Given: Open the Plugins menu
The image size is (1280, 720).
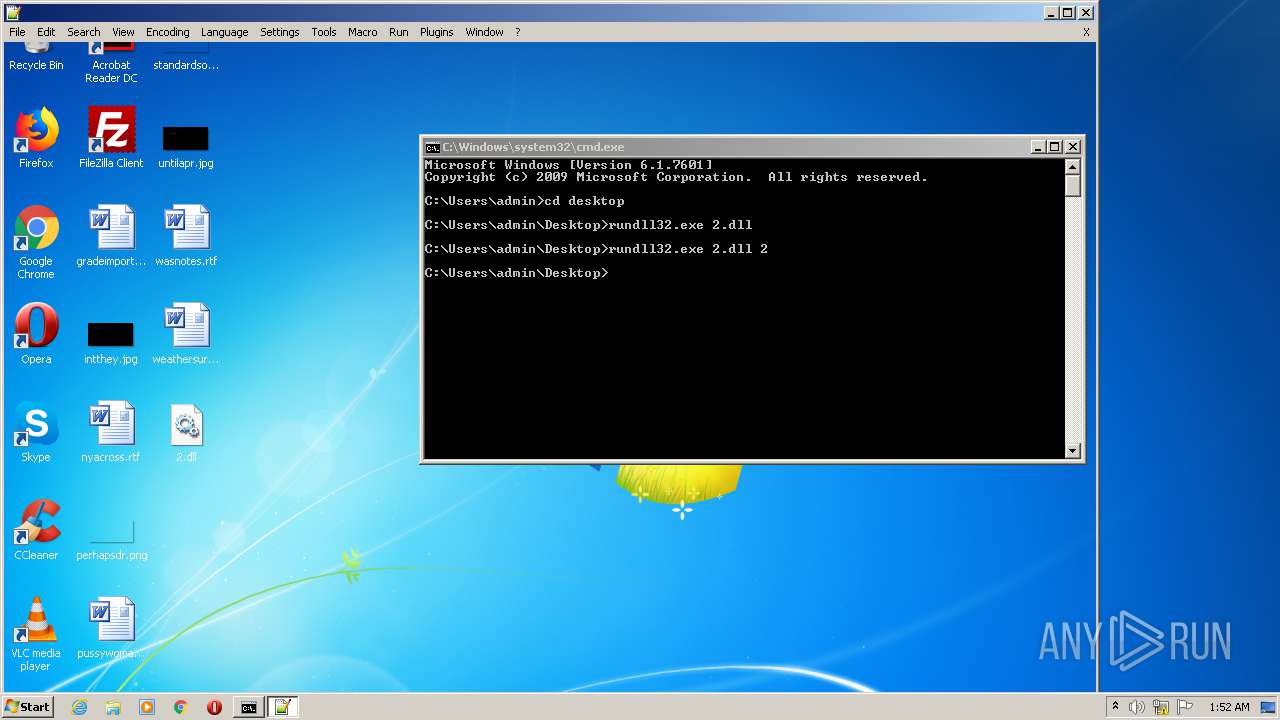Looking at the screenshot, I should [436, 32].
